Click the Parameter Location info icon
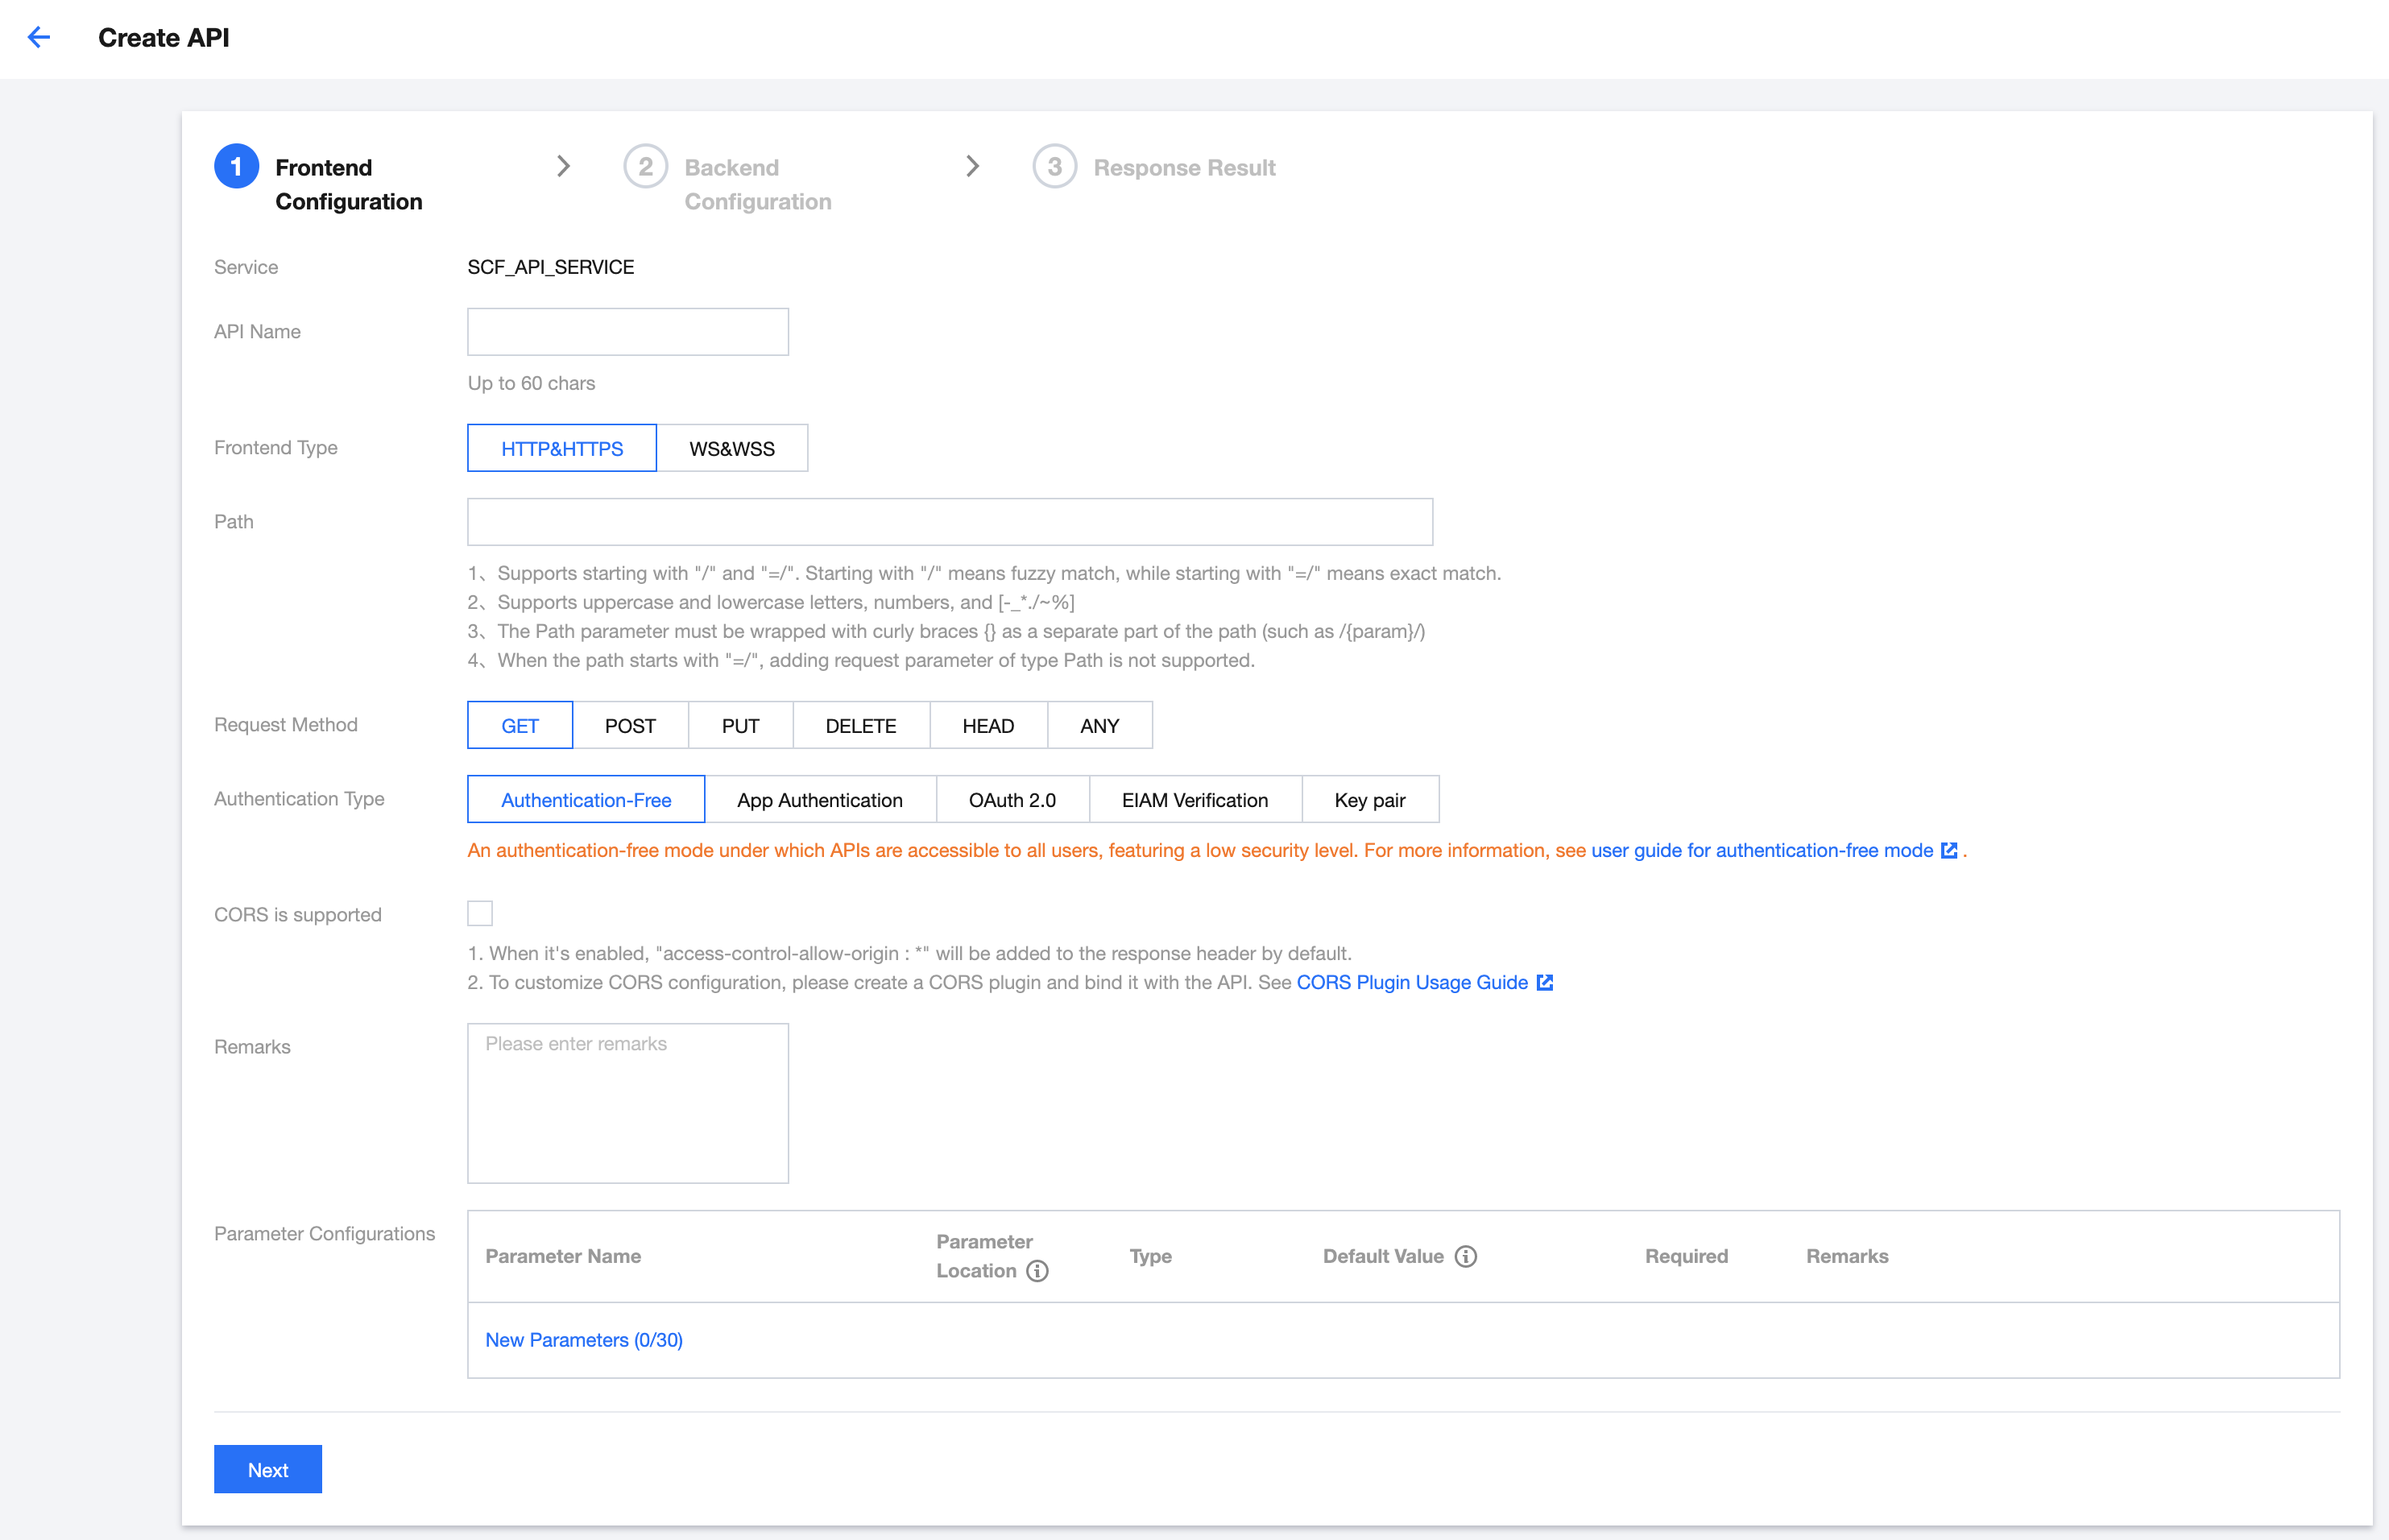Screen dimensions: 2389x1540 pos(1038,1271)
